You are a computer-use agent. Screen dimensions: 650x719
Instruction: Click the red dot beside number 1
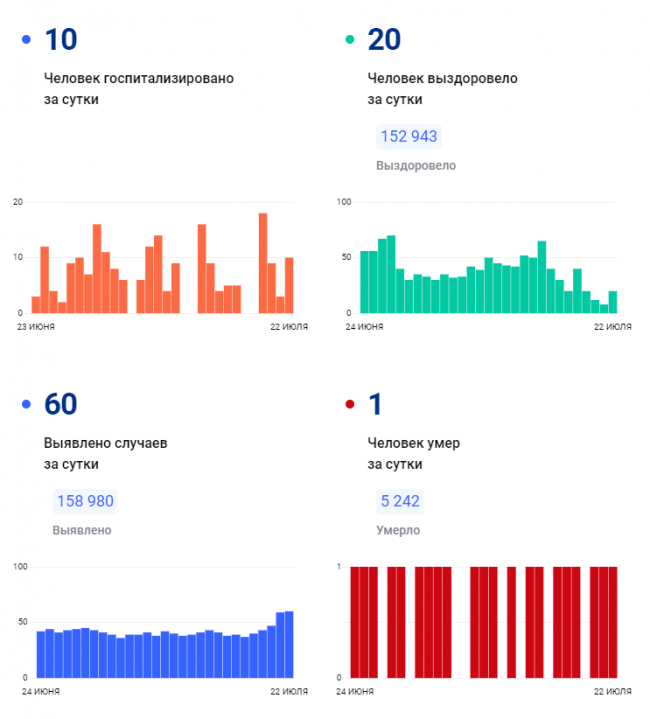pyautogui.click(x=350, y=405)
